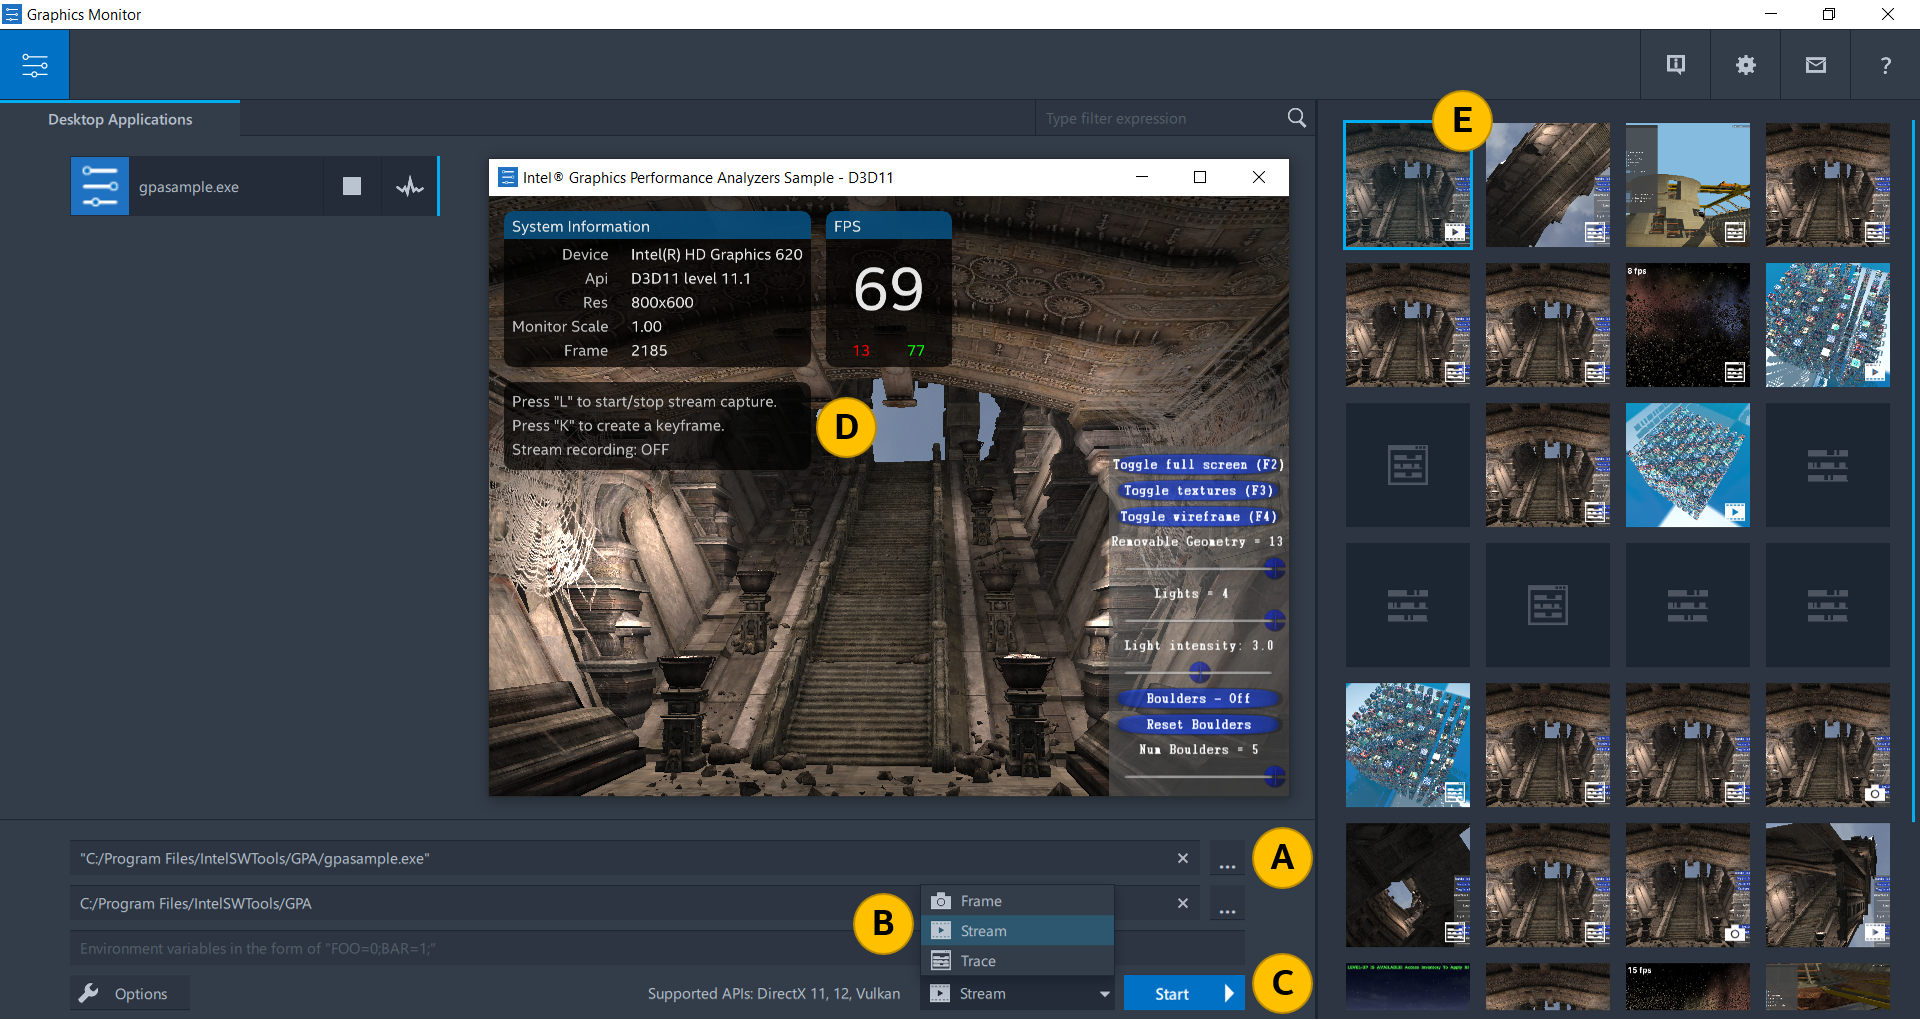The height and width of the screenshot is (1020, 1920).
Task: Open the settings gear icon
Action: click(x=1745, y=65)
